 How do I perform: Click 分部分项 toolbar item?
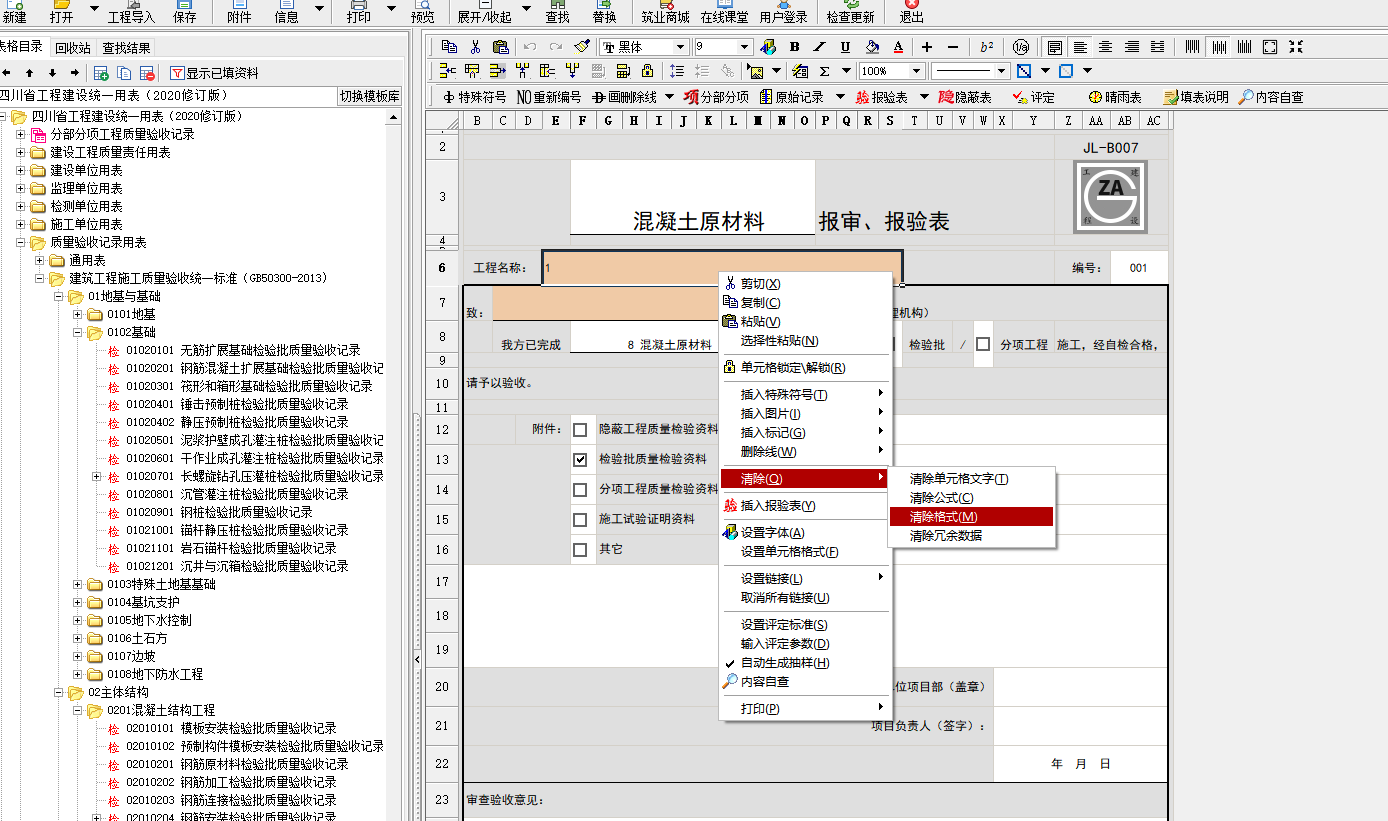[x=716, y=97]
